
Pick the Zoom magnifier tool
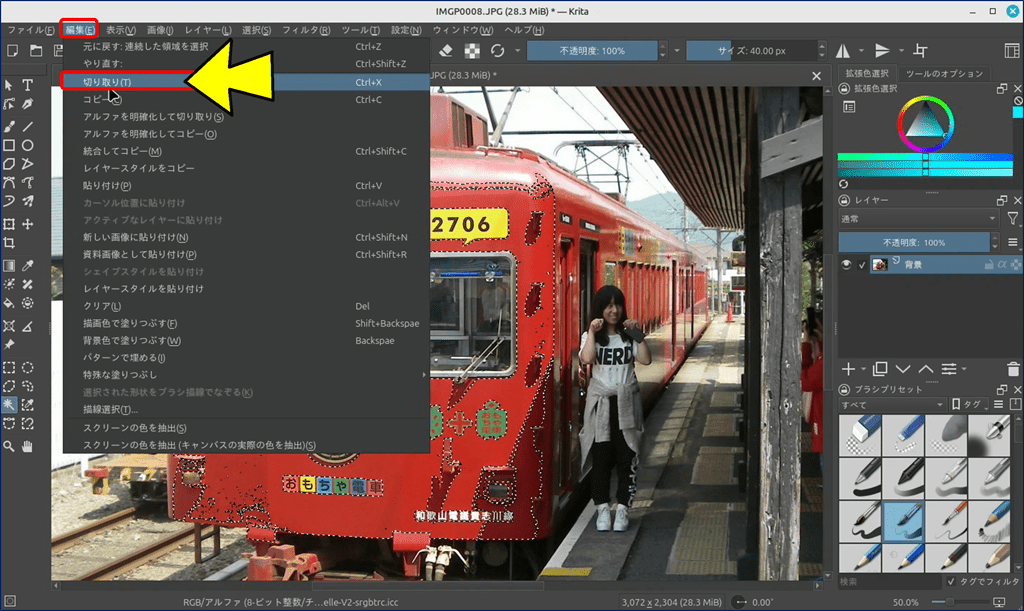coord(9,445)
